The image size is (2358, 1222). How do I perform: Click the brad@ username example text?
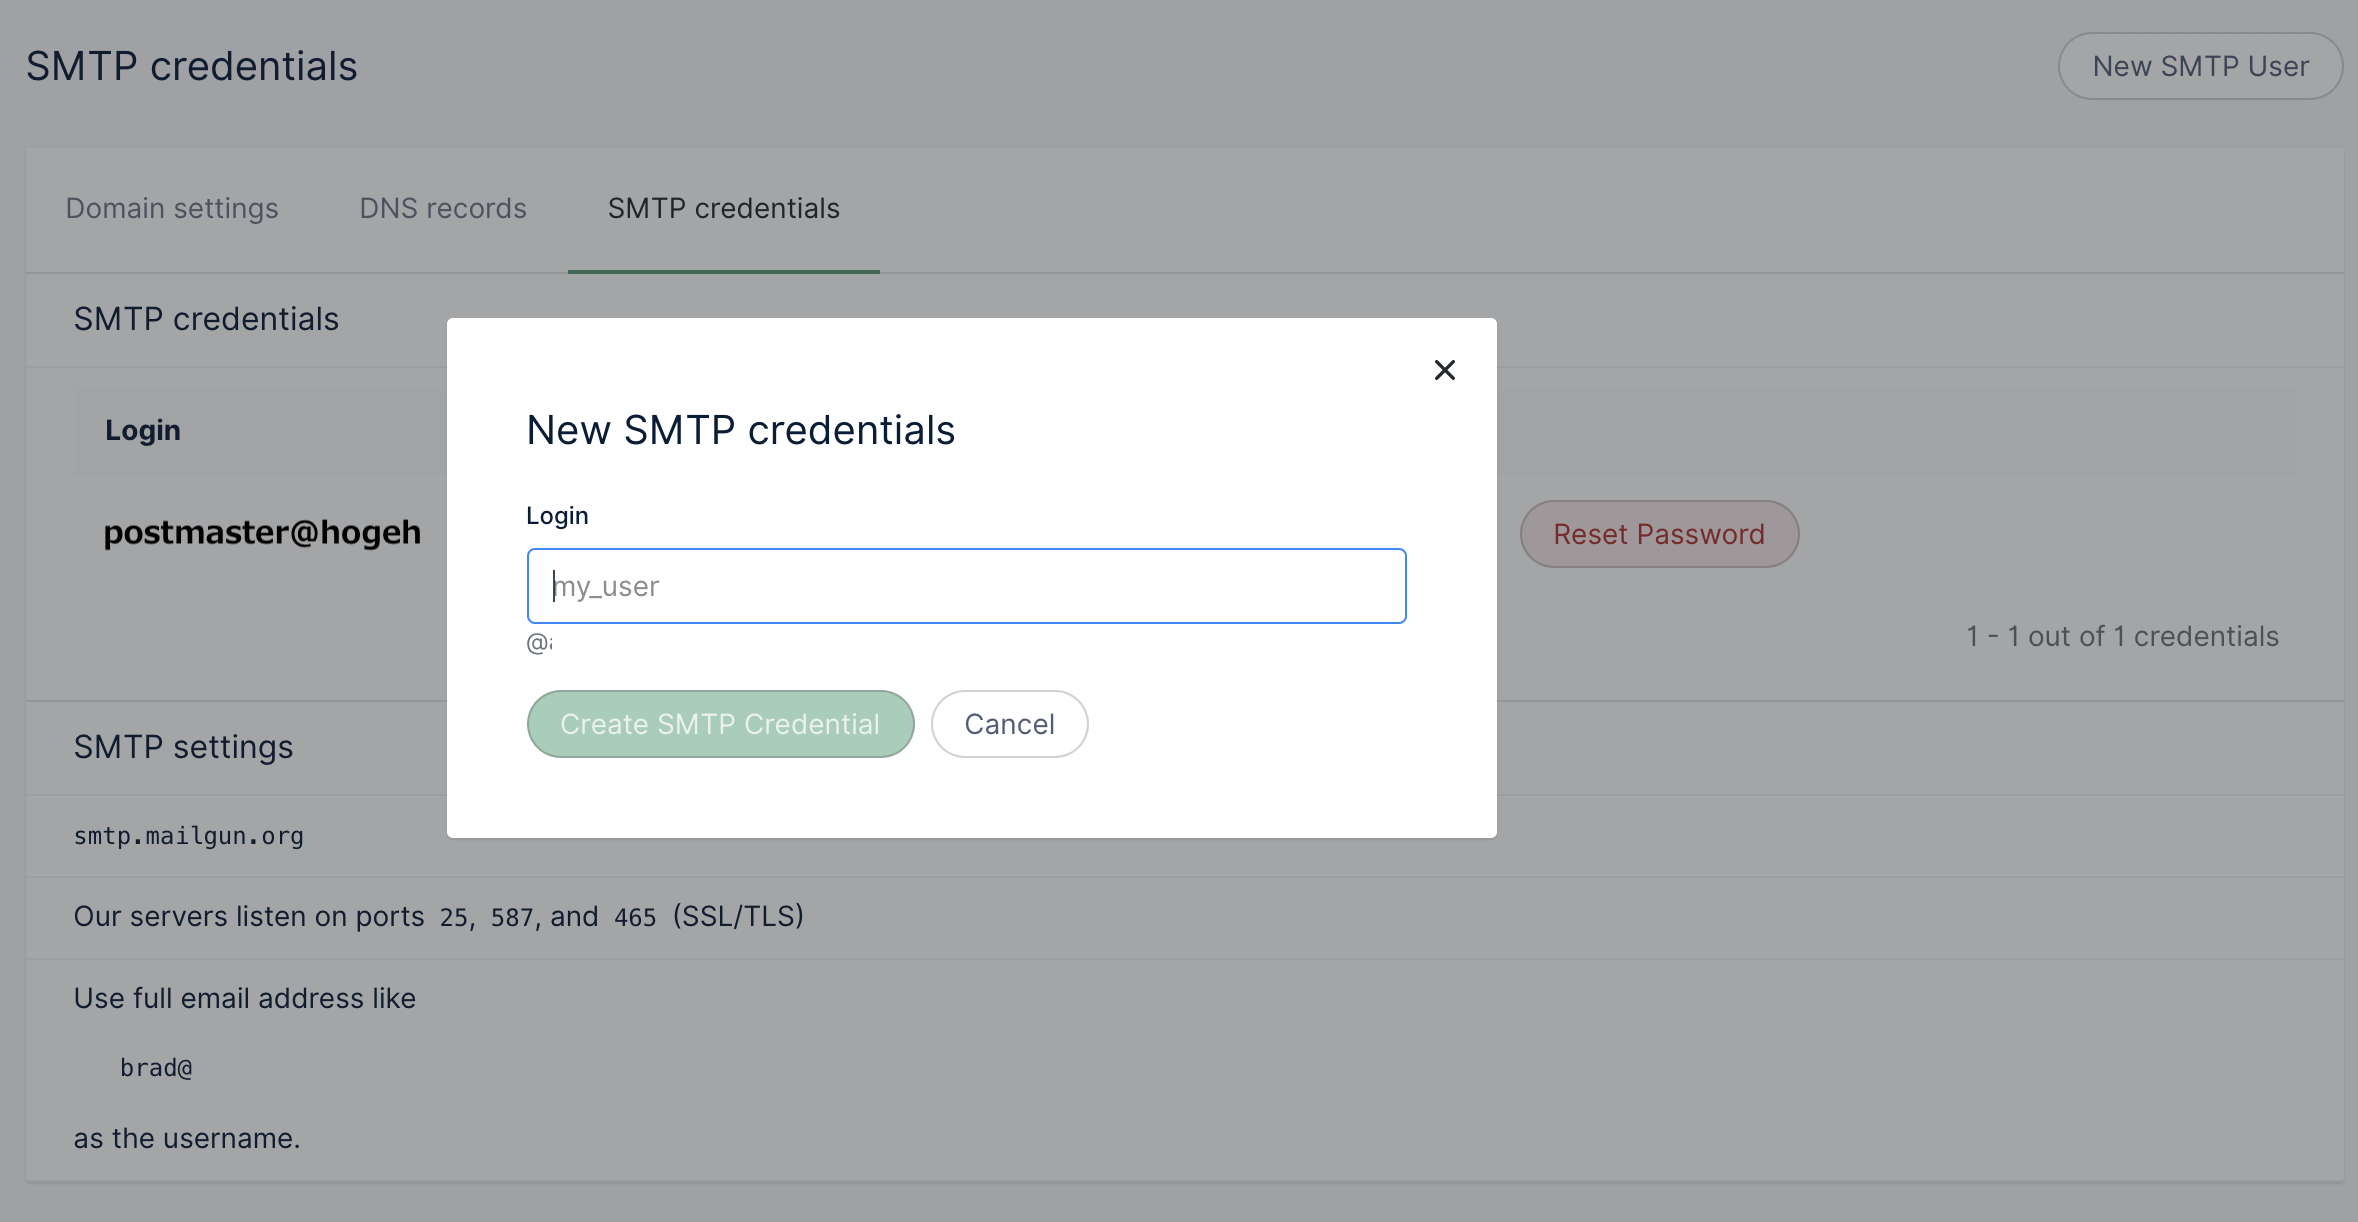click(x=156, y=1067)
